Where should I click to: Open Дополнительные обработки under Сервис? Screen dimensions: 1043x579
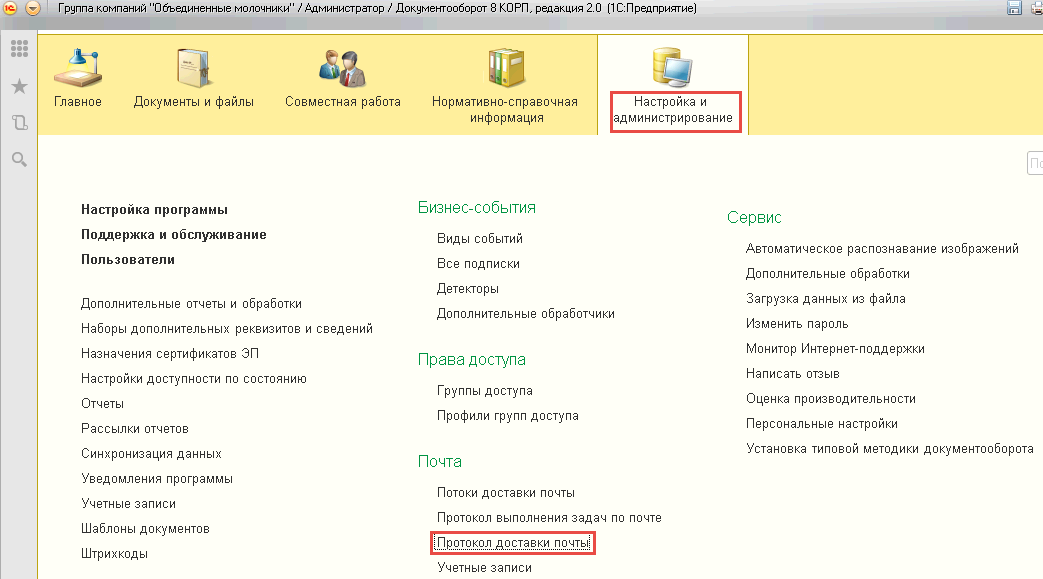point(827,274)
